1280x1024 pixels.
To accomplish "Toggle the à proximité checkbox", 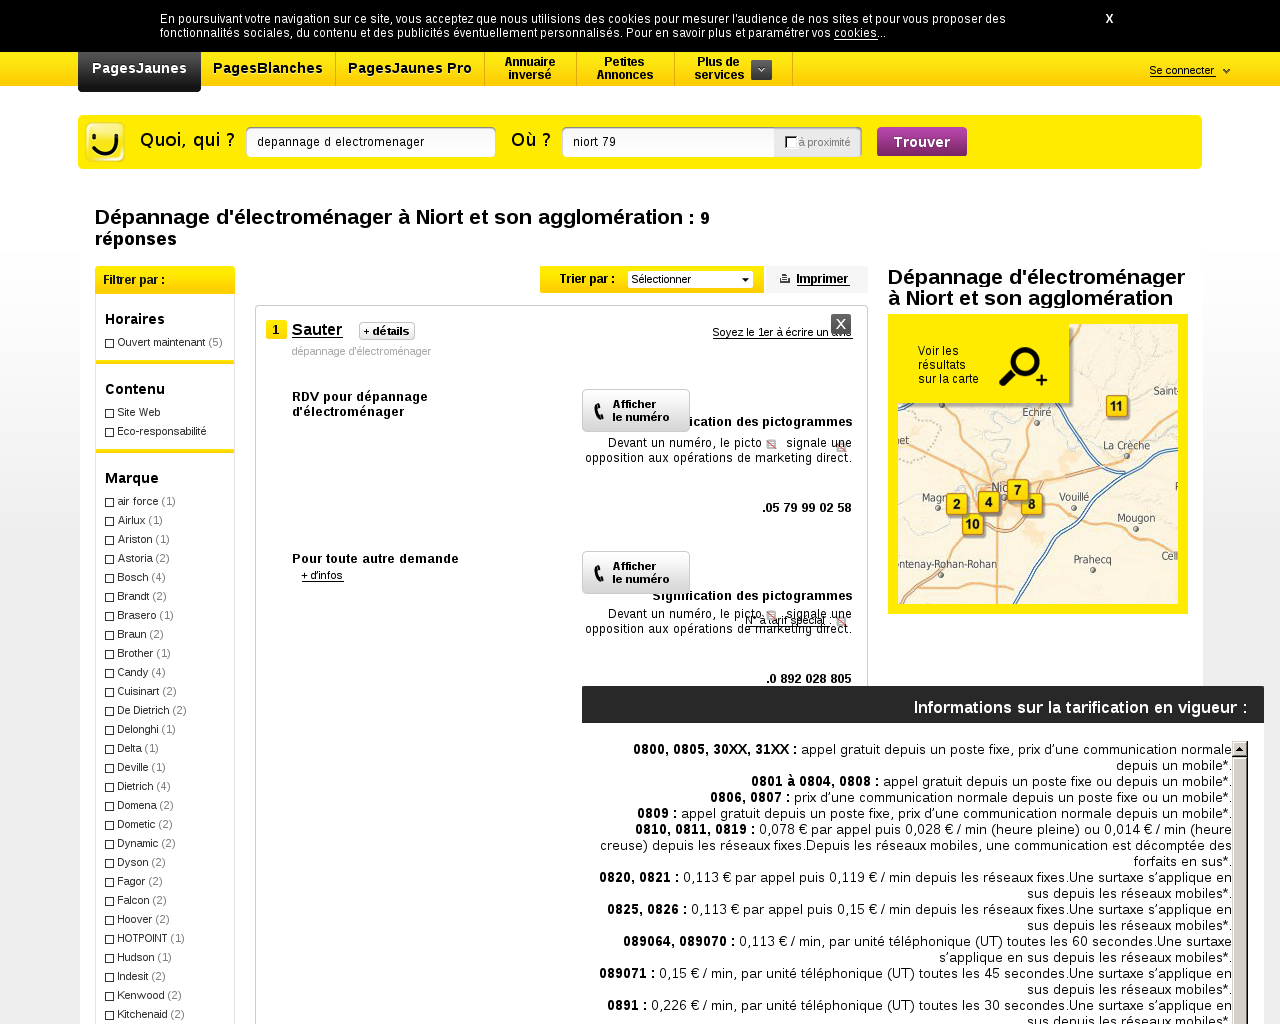I will (790, 142).
